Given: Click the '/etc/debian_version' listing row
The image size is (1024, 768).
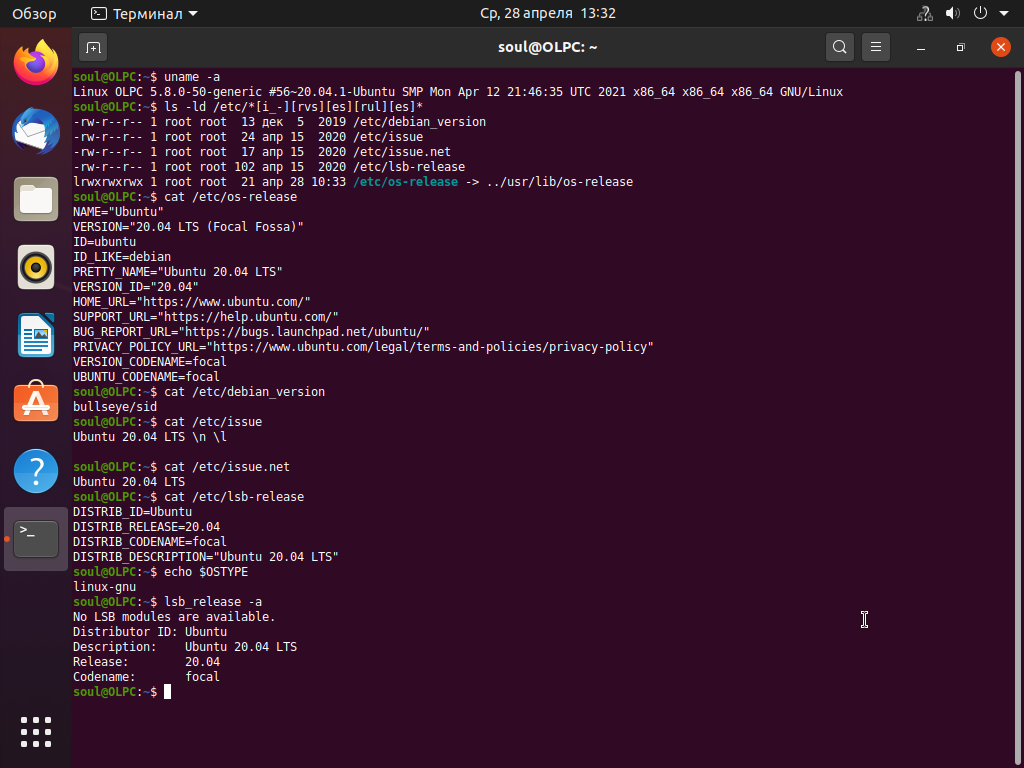Looking at the screenshot, I should (x=280, y=122).
